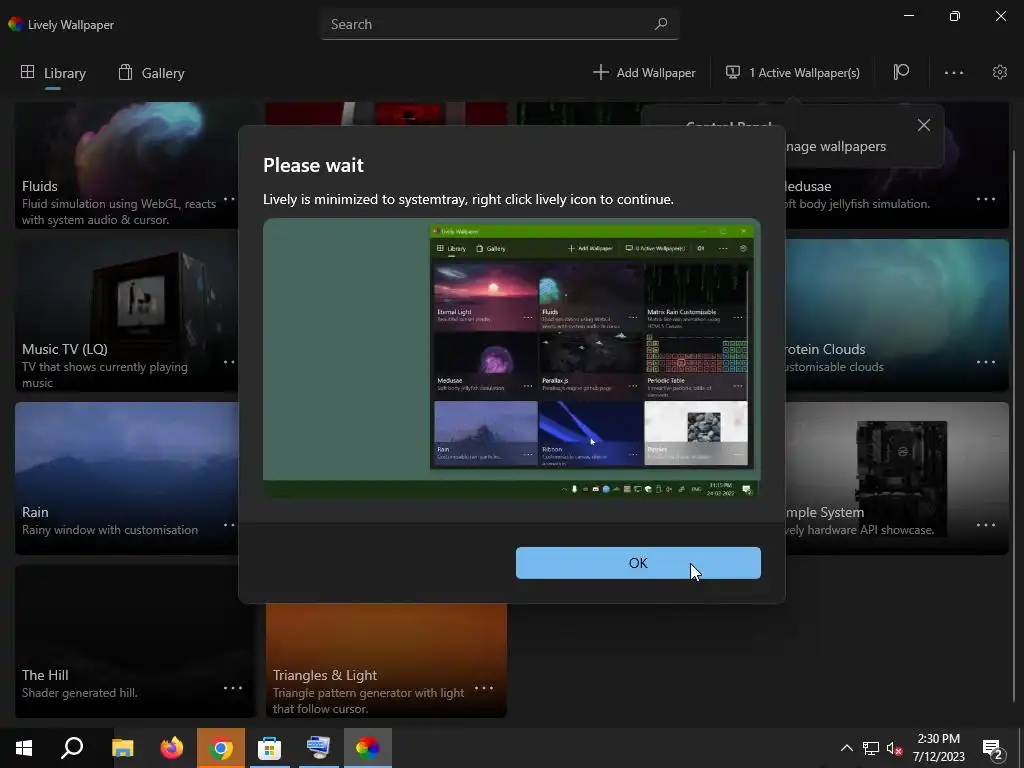Click Lively Wallpaper taskbar icon

point(368,748)
